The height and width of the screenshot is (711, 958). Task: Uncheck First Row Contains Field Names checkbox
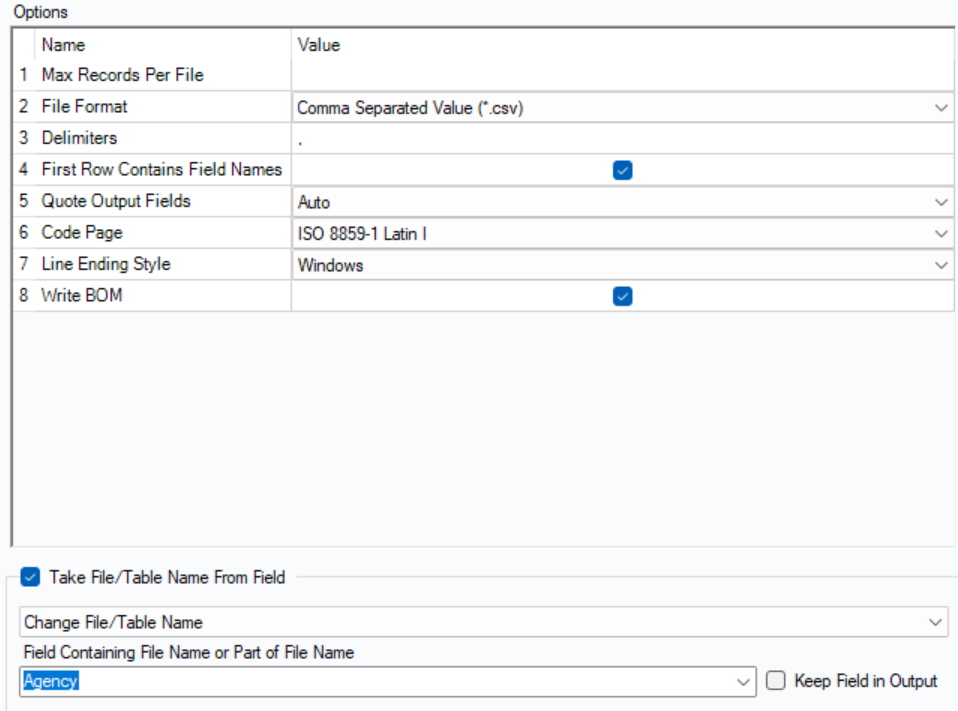(x=622, y=170)
